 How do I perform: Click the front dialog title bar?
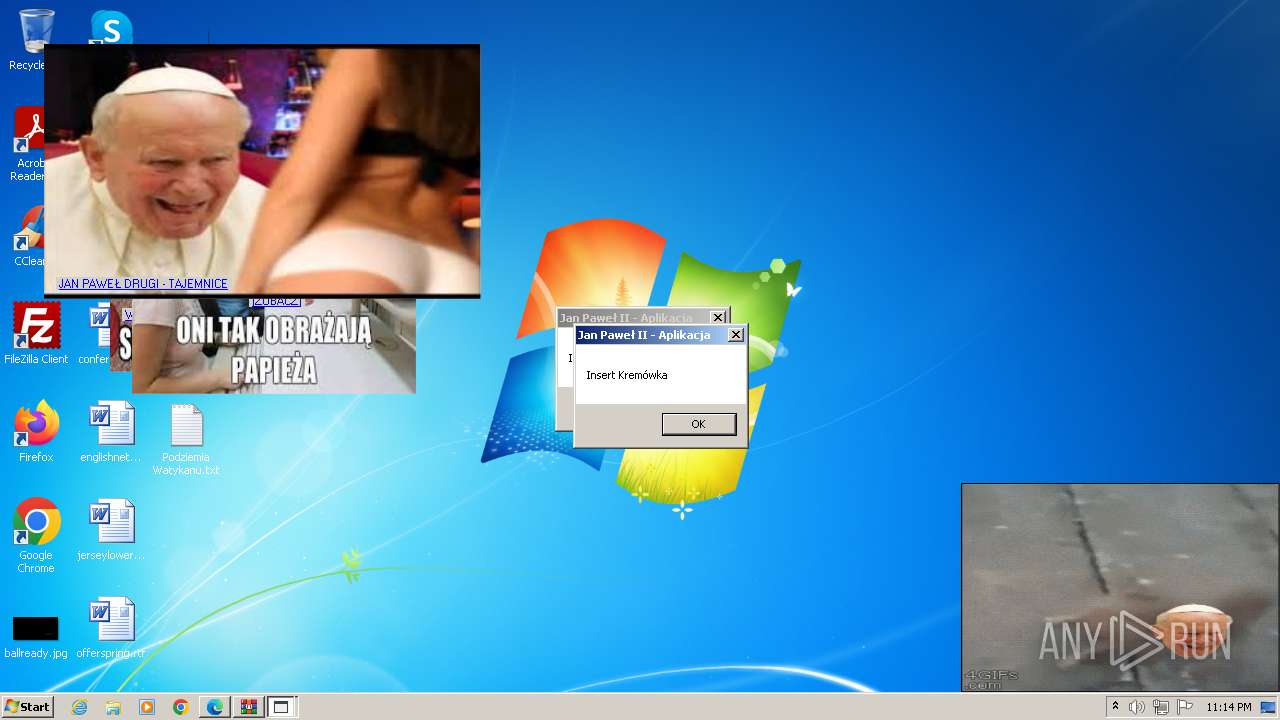tap(651, 335)
